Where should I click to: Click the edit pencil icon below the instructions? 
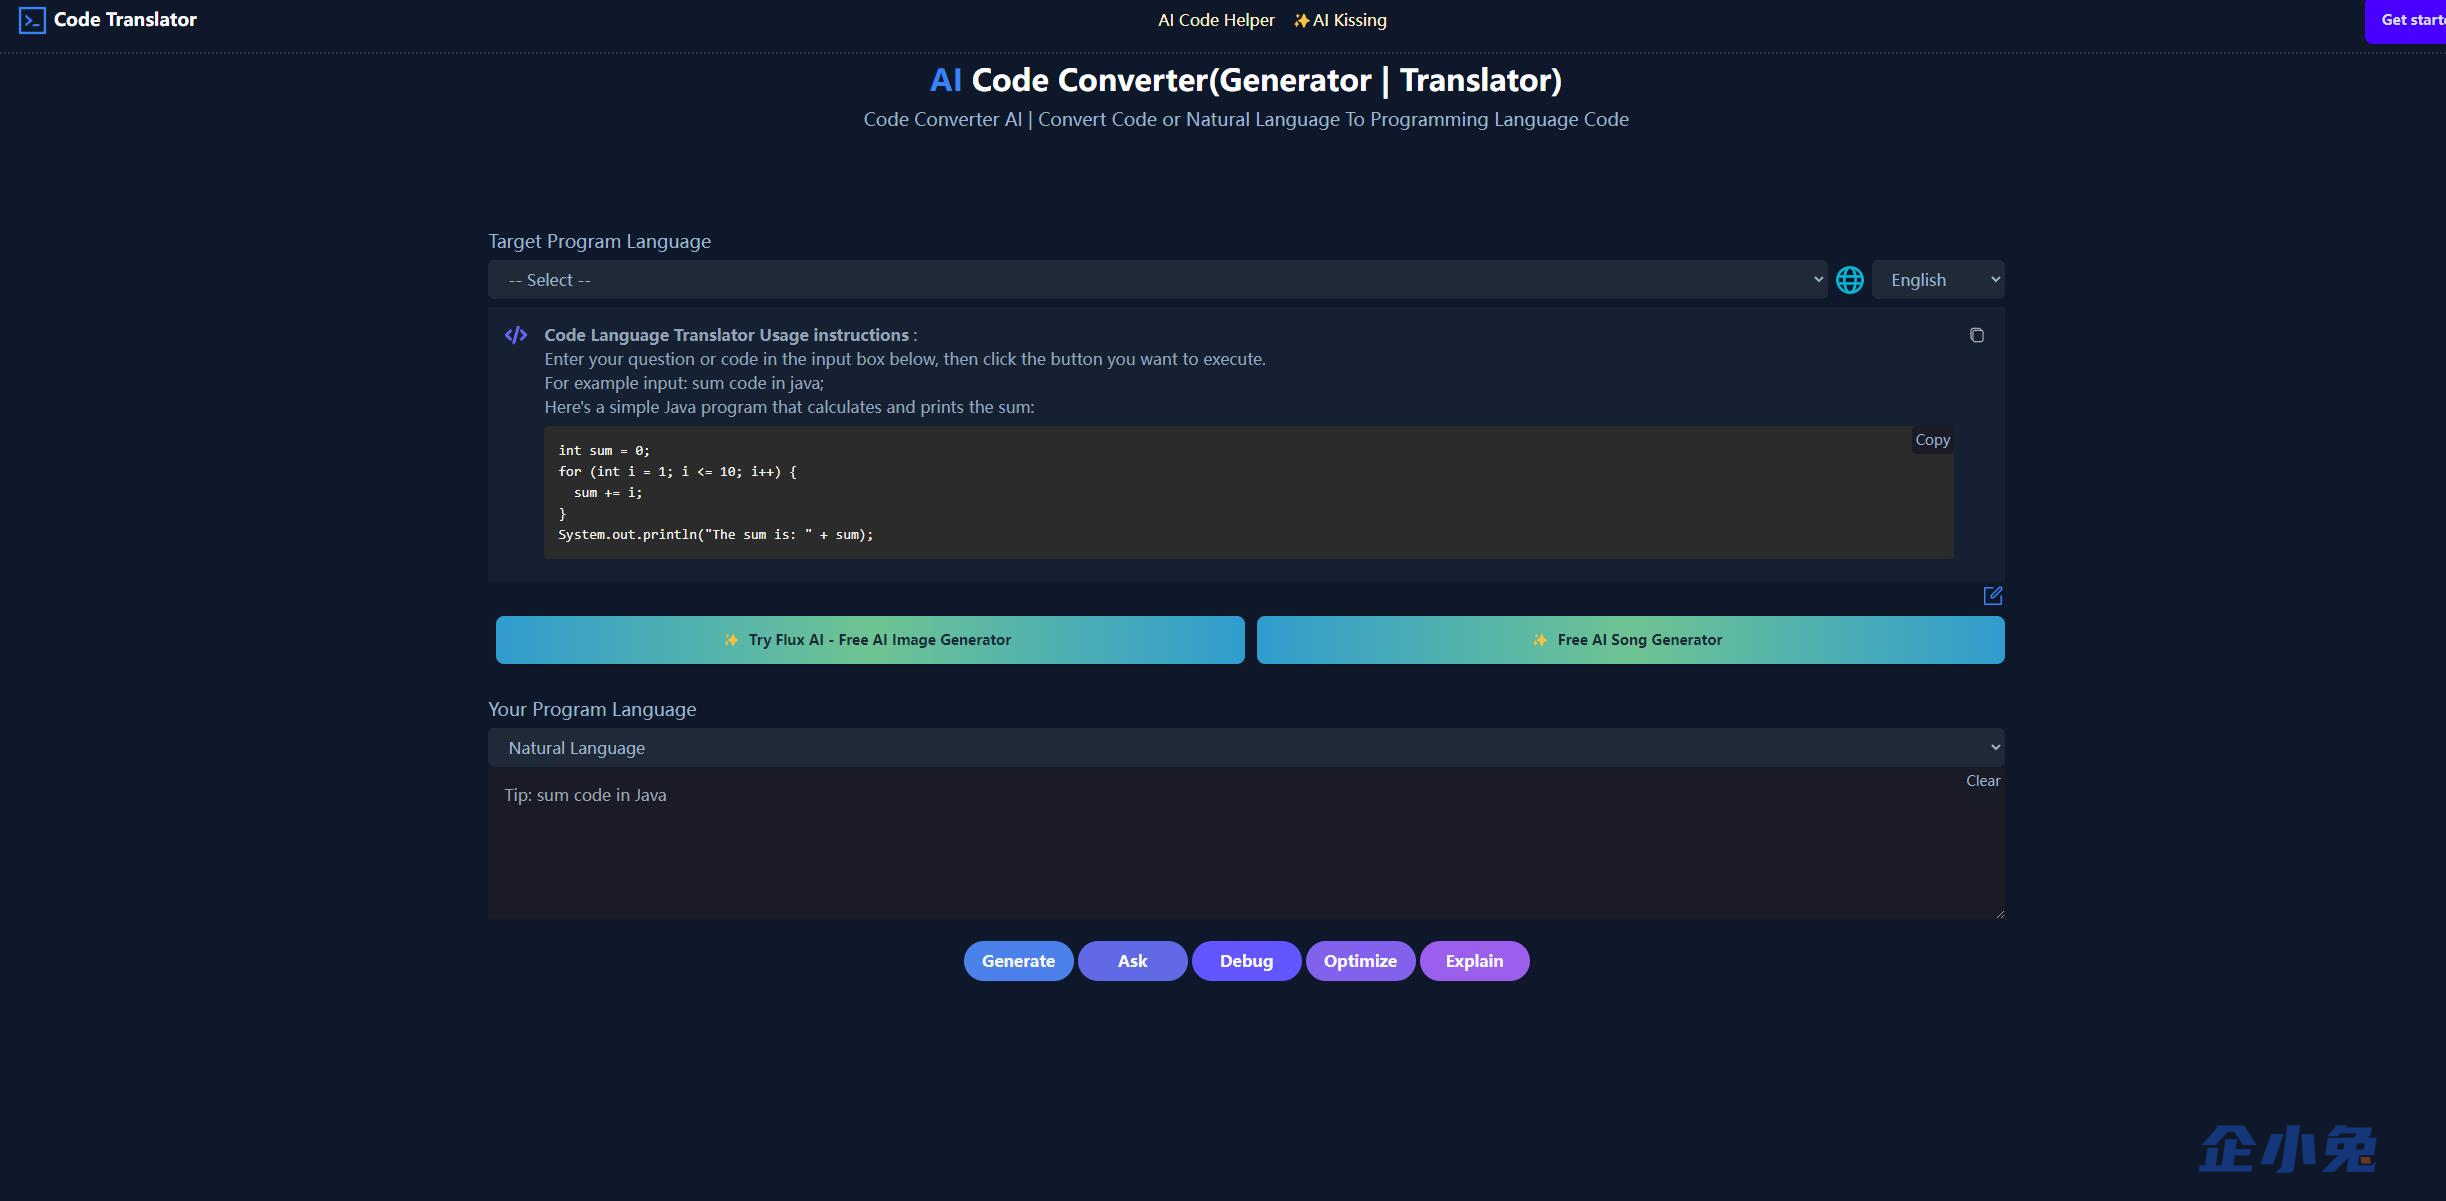[1993, 595]
